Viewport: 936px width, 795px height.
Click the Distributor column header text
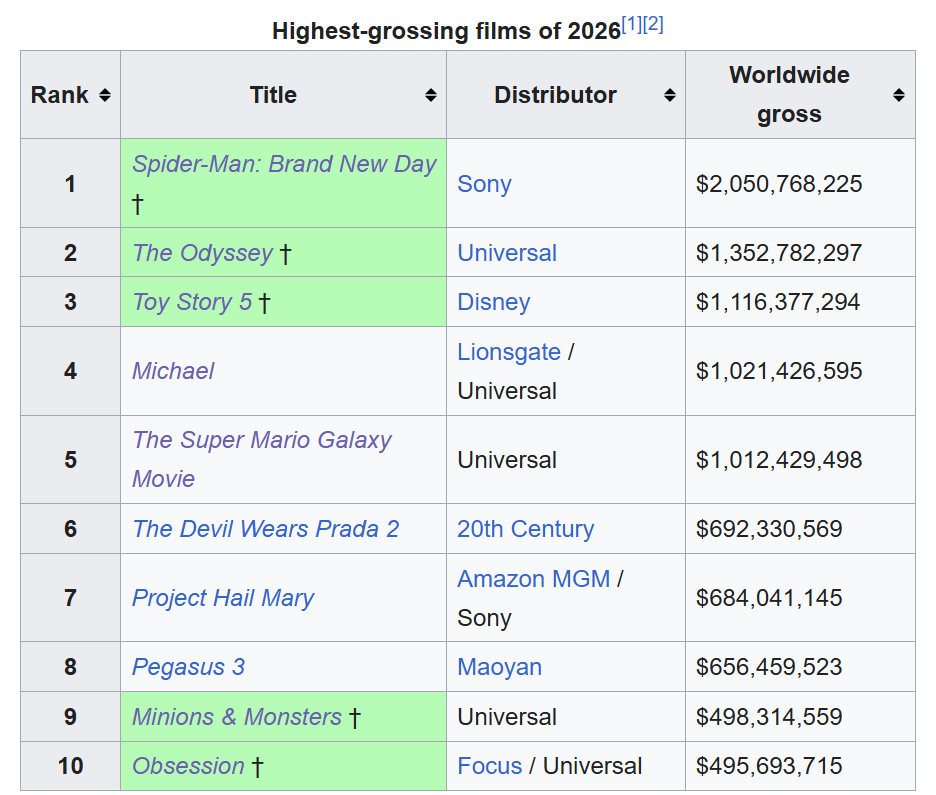click(x=555, y=95)
